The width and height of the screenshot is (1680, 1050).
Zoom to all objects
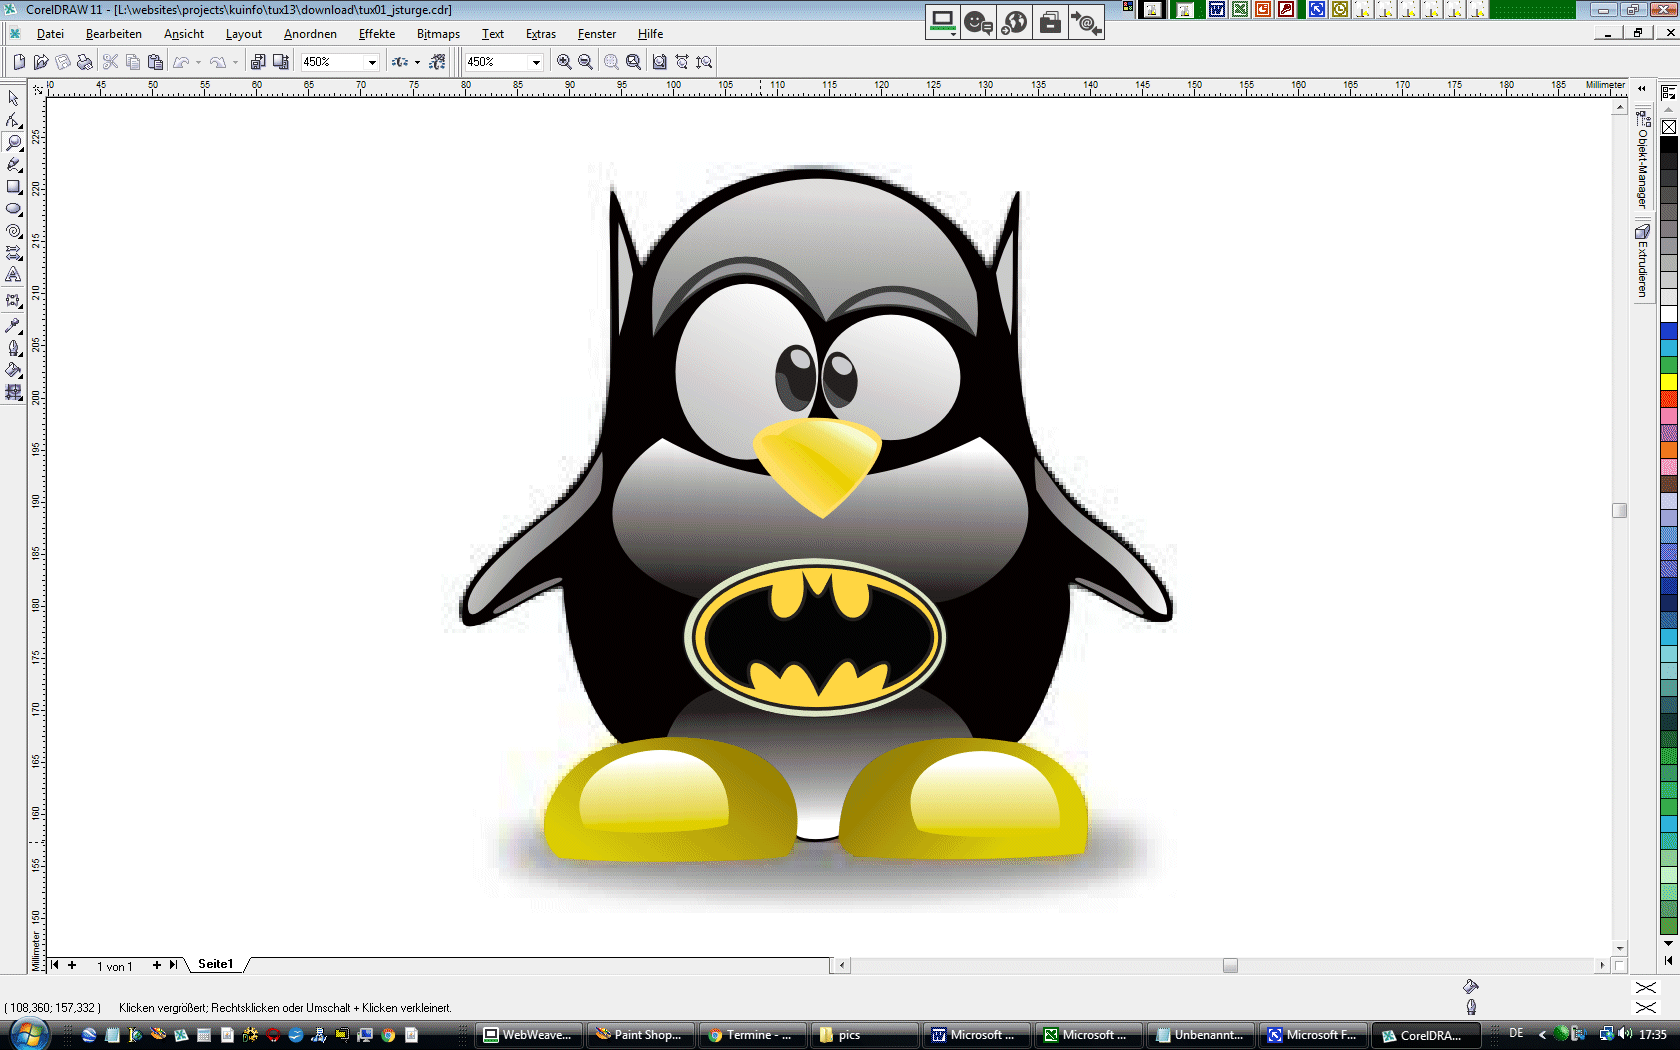point(633,62)
